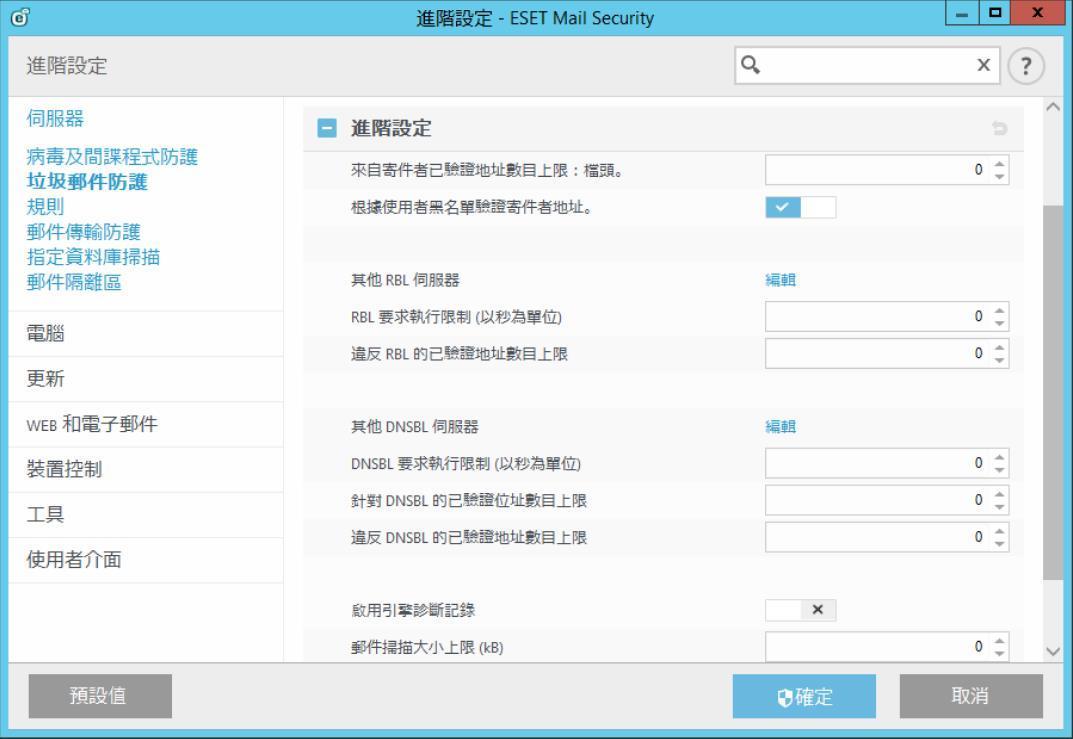Viewport: 1073px width, 739px height.
Task: Close the ESET Mail Security window
Action: click(1037, 14)
